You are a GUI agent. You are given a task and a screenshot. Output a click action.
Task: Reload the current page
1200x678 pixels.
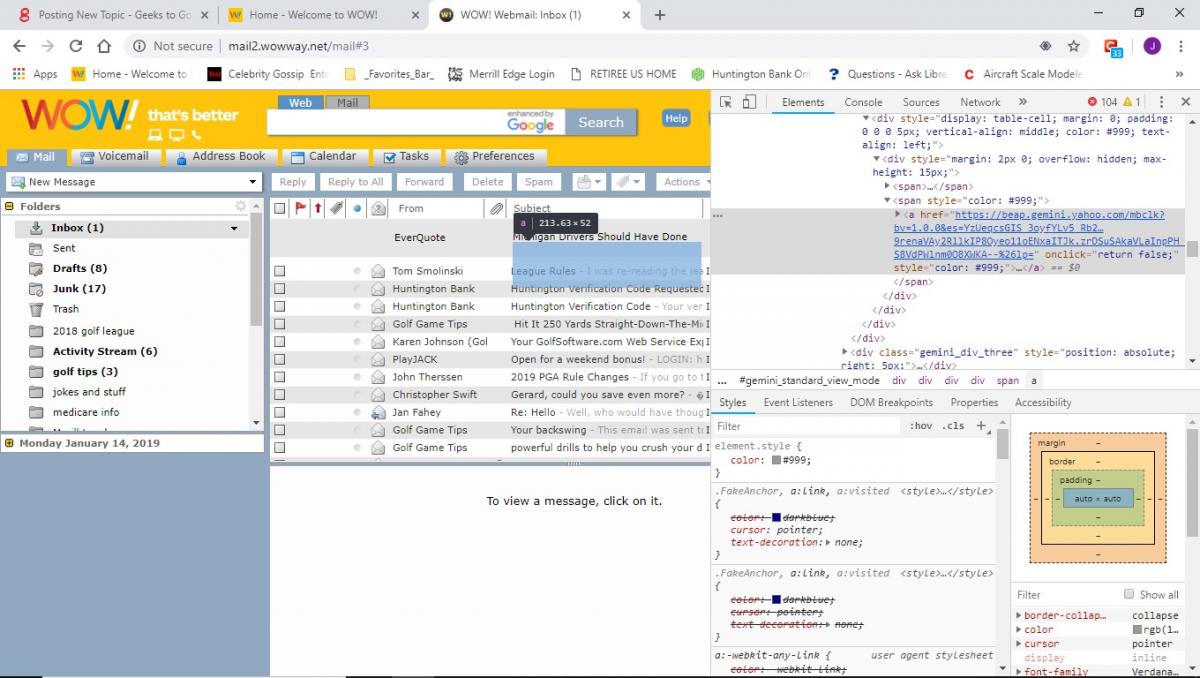tap(76, 46)
